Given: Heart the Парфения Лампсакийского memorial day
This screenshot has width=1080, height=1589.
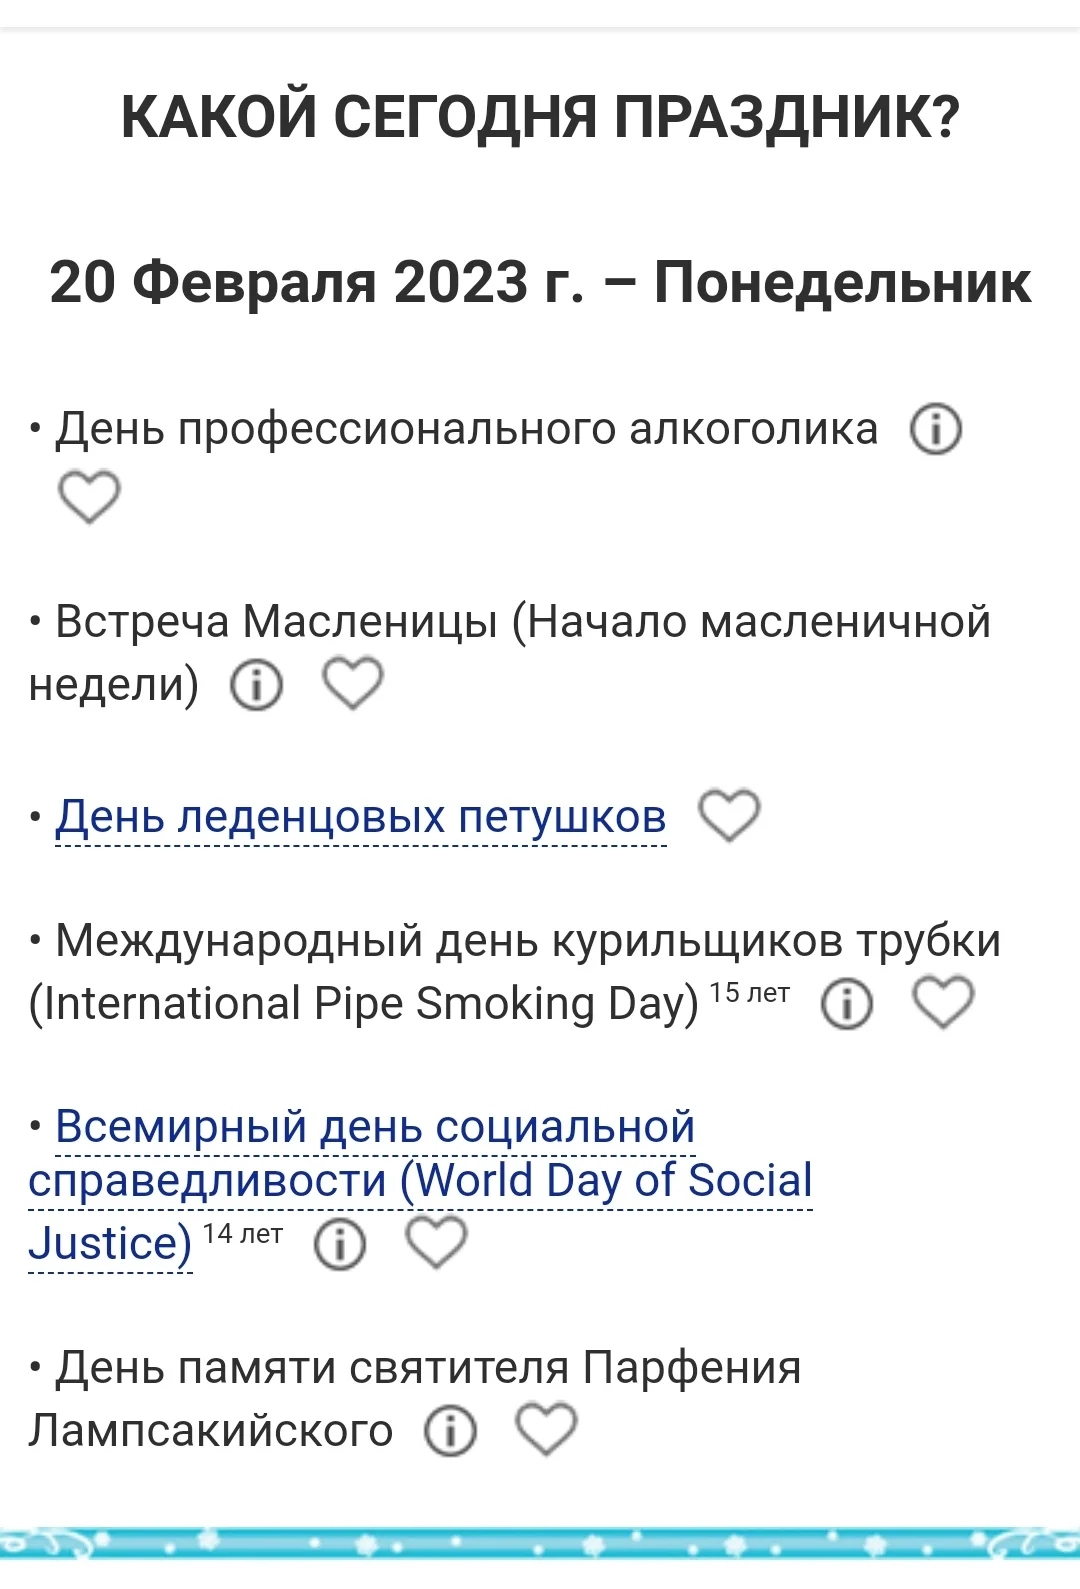Looking at the screenshot, I should 546,1429.
